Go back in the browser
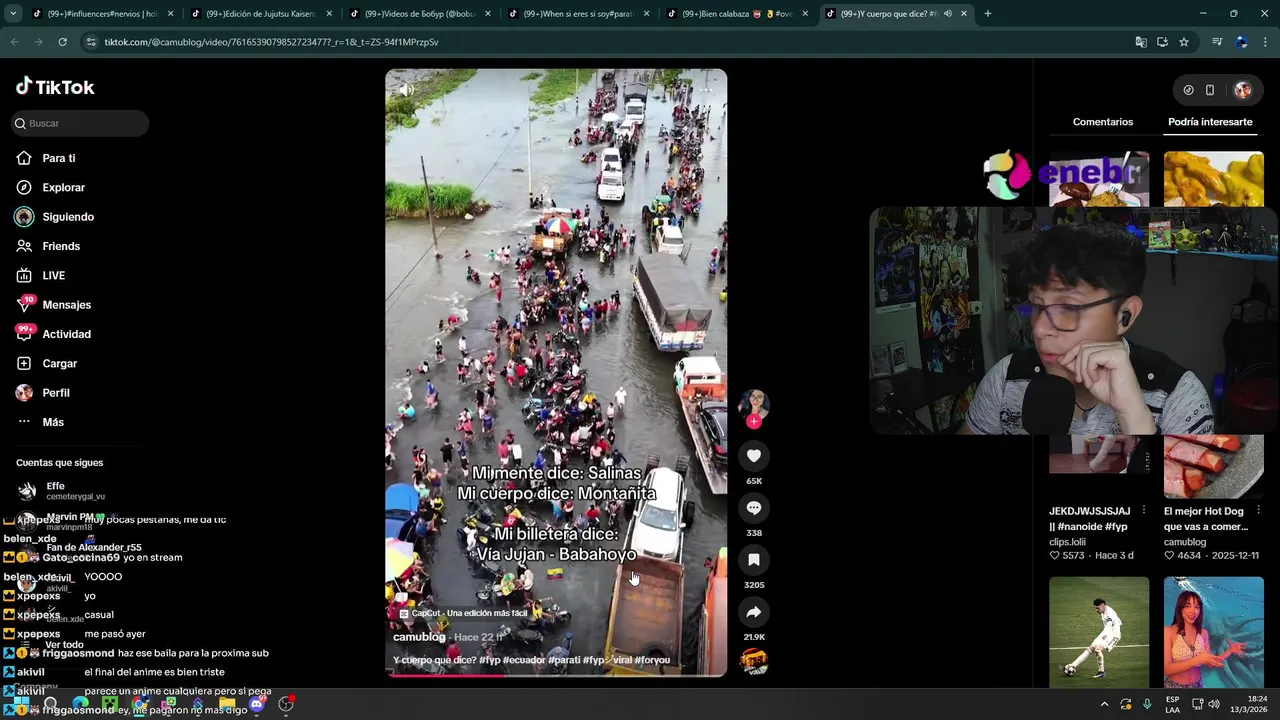Image resolution: width=1280 pixels, height=720 pixels. (x=15, y=42)
